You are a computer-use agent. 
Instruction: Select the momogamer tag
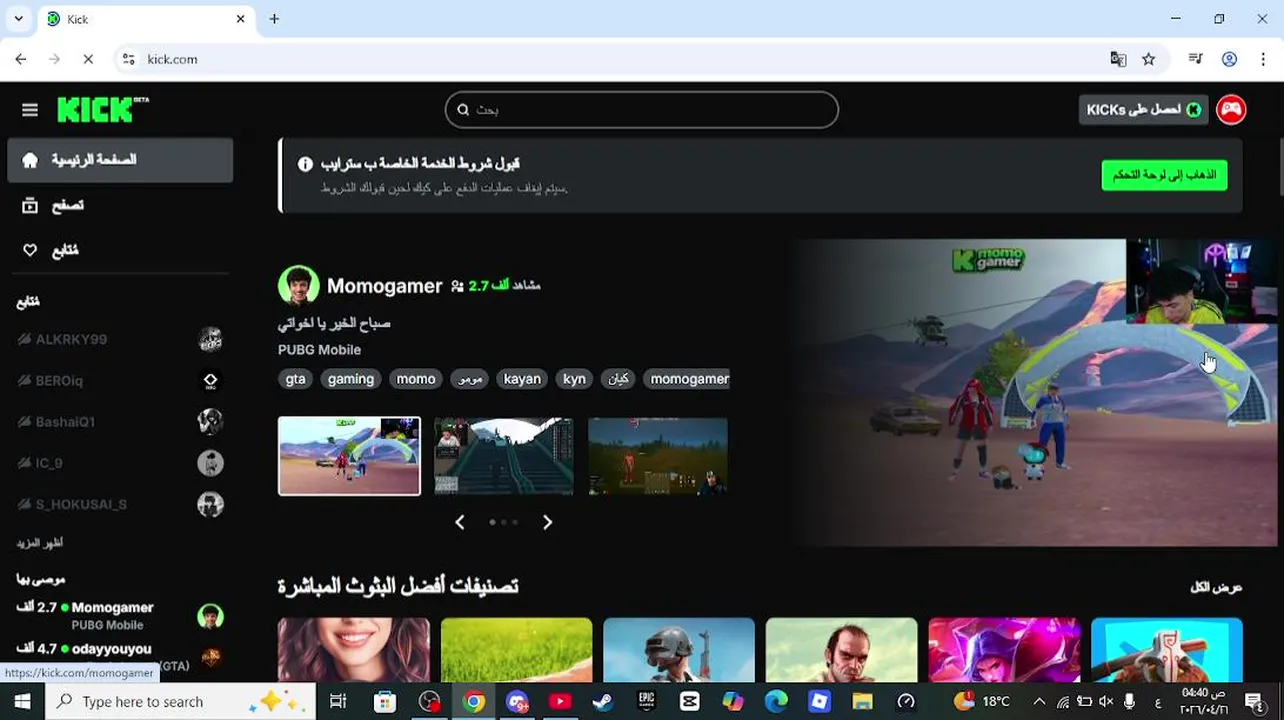[x=689, y=379]
